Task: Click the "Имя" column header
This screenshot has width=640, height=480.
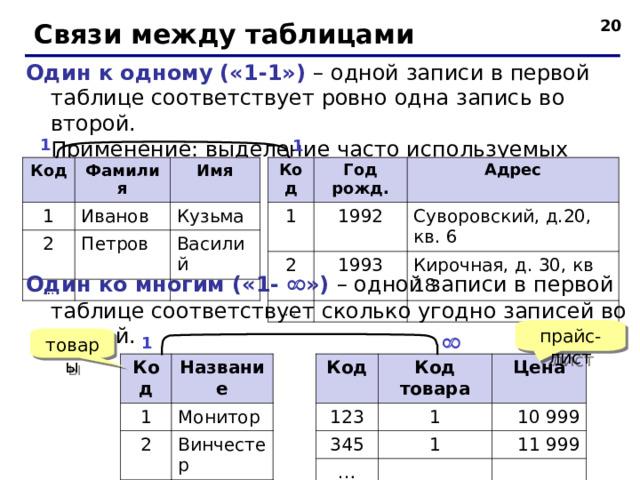Action: [x=215, y=180]
